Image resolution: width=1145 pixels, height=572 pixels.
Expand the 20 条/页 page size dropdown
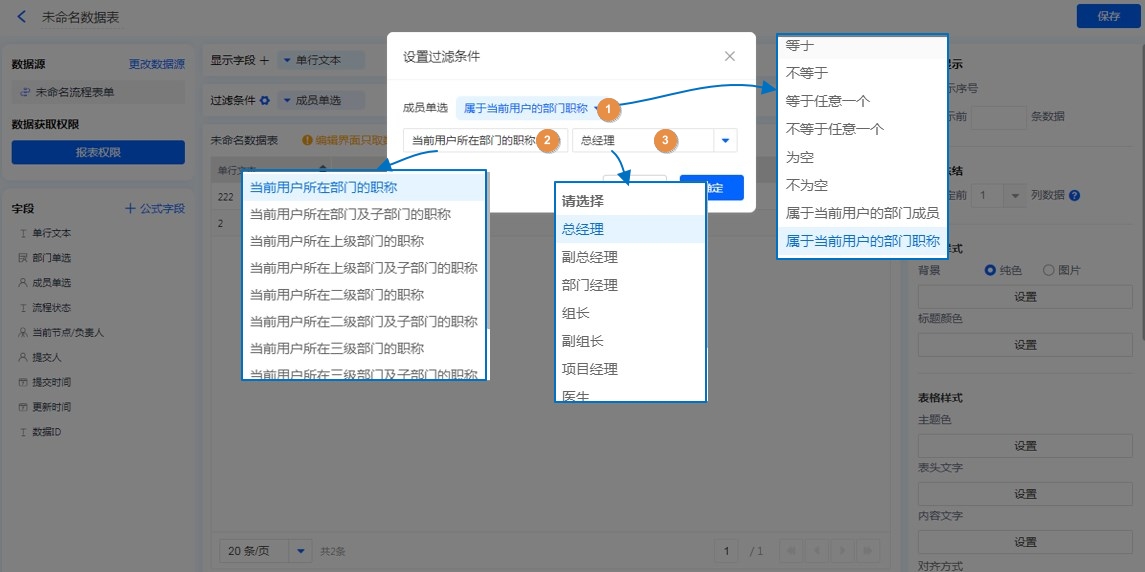click(300, 551)
